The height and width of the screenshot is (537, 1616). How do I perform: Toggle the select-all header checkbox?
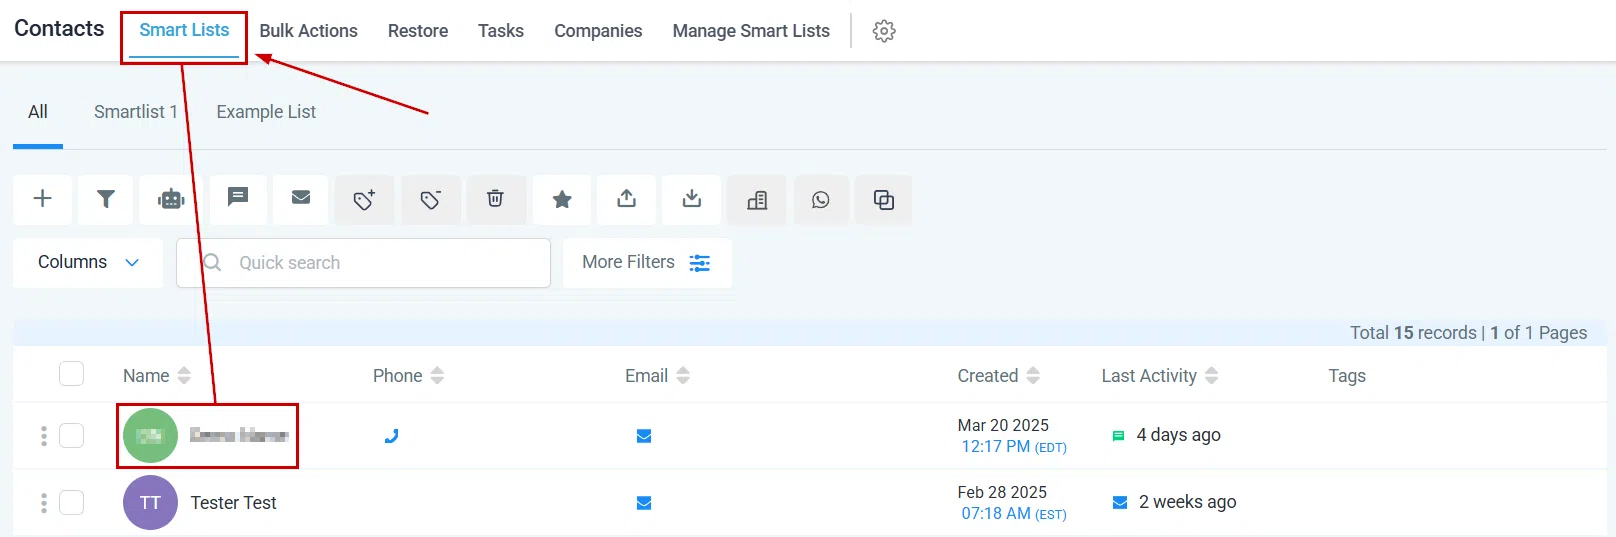[x=71, y=374]
